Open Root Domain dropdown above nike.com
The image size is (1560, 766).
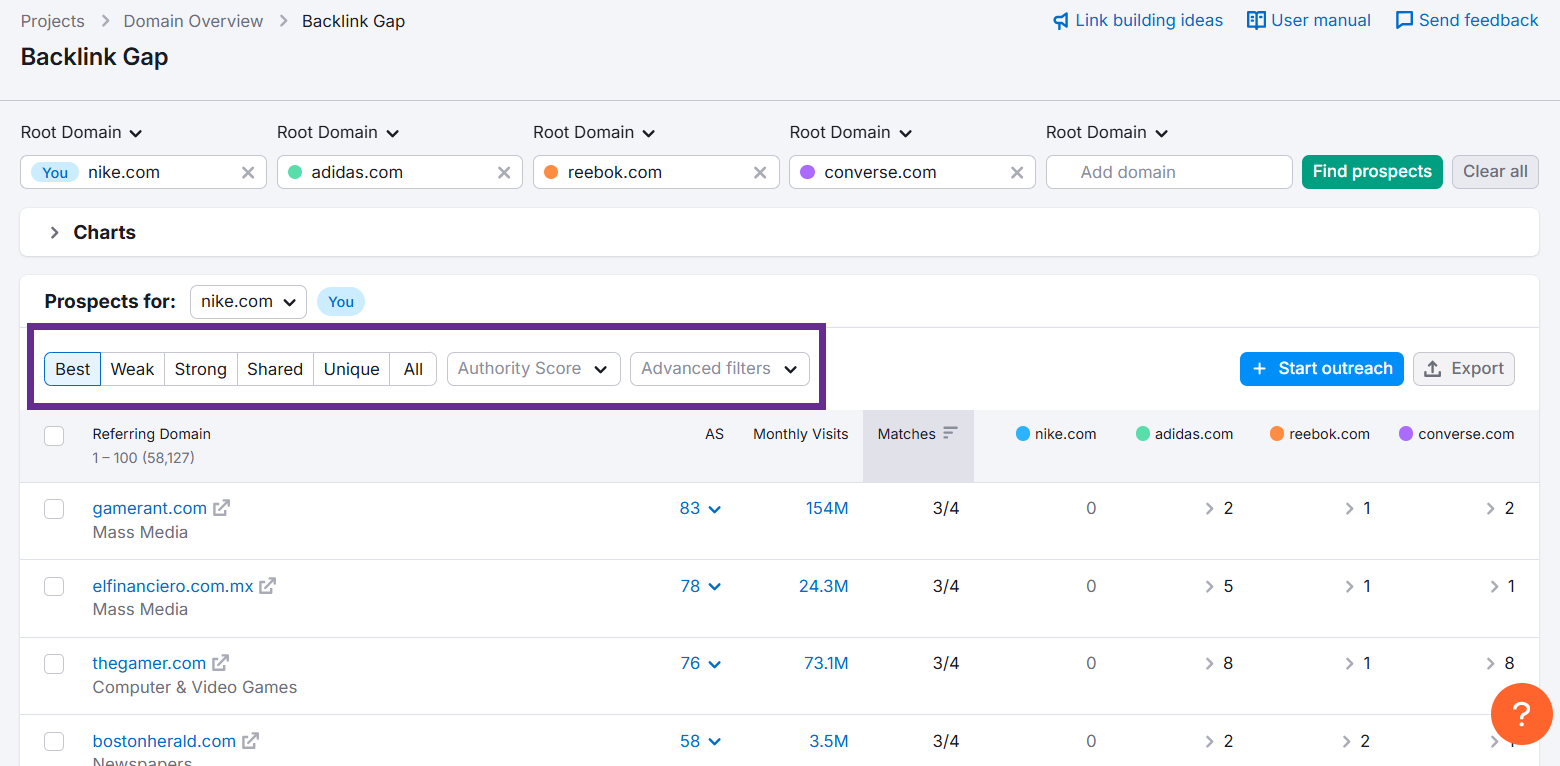pyautogui.click(x=82, y=132)
